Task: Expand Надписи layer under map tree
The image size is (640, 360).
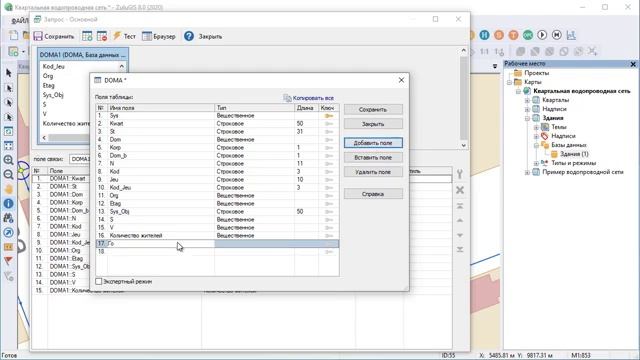Action: [527, 109]
